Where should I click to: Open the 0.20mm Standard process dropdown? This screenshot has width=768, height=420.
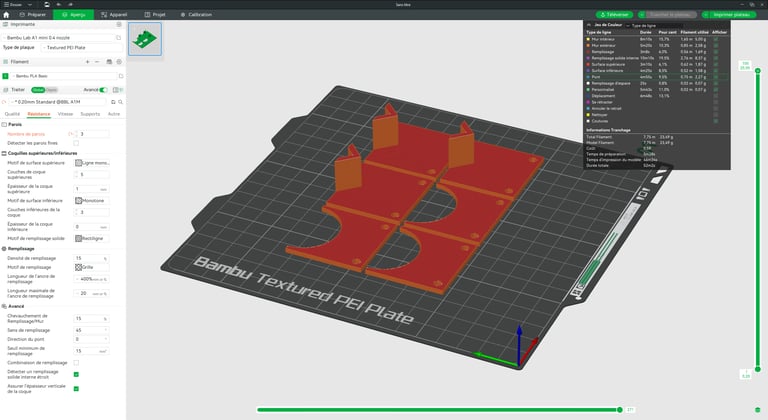point(58,102)
